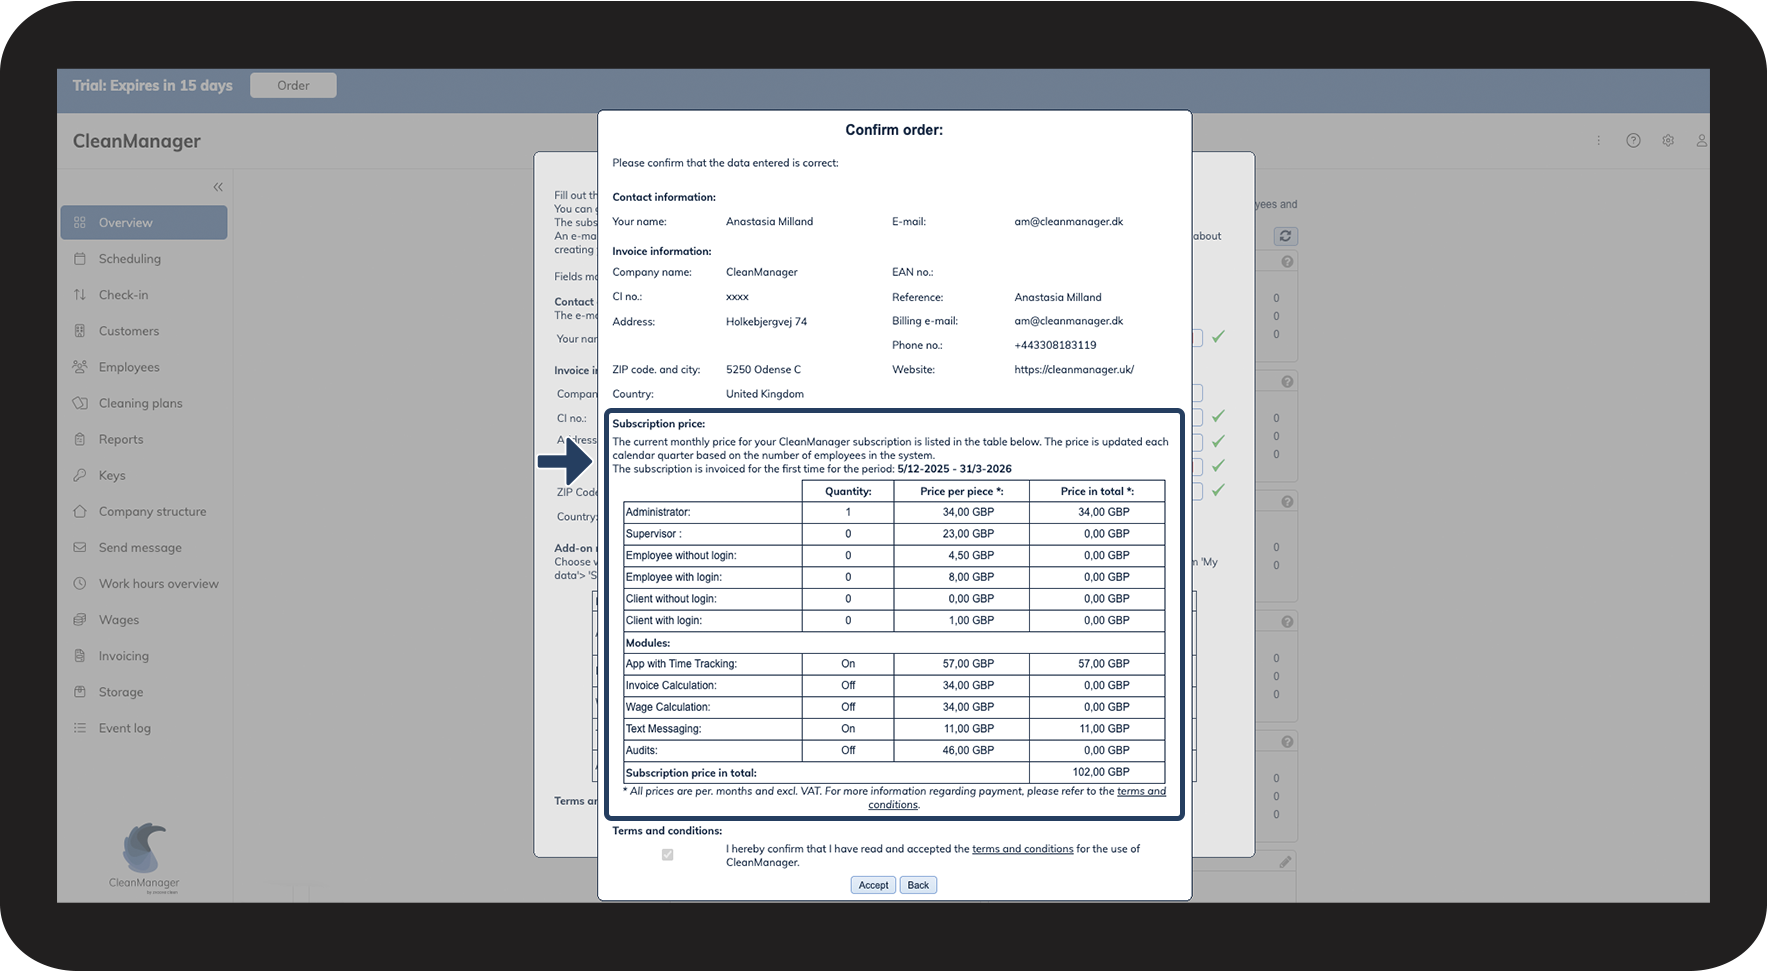The width and height of the screenshot is (1767, 971).
Task: Click the '23,00 GBP' supervisor price
Action: [x=968, y=534]
